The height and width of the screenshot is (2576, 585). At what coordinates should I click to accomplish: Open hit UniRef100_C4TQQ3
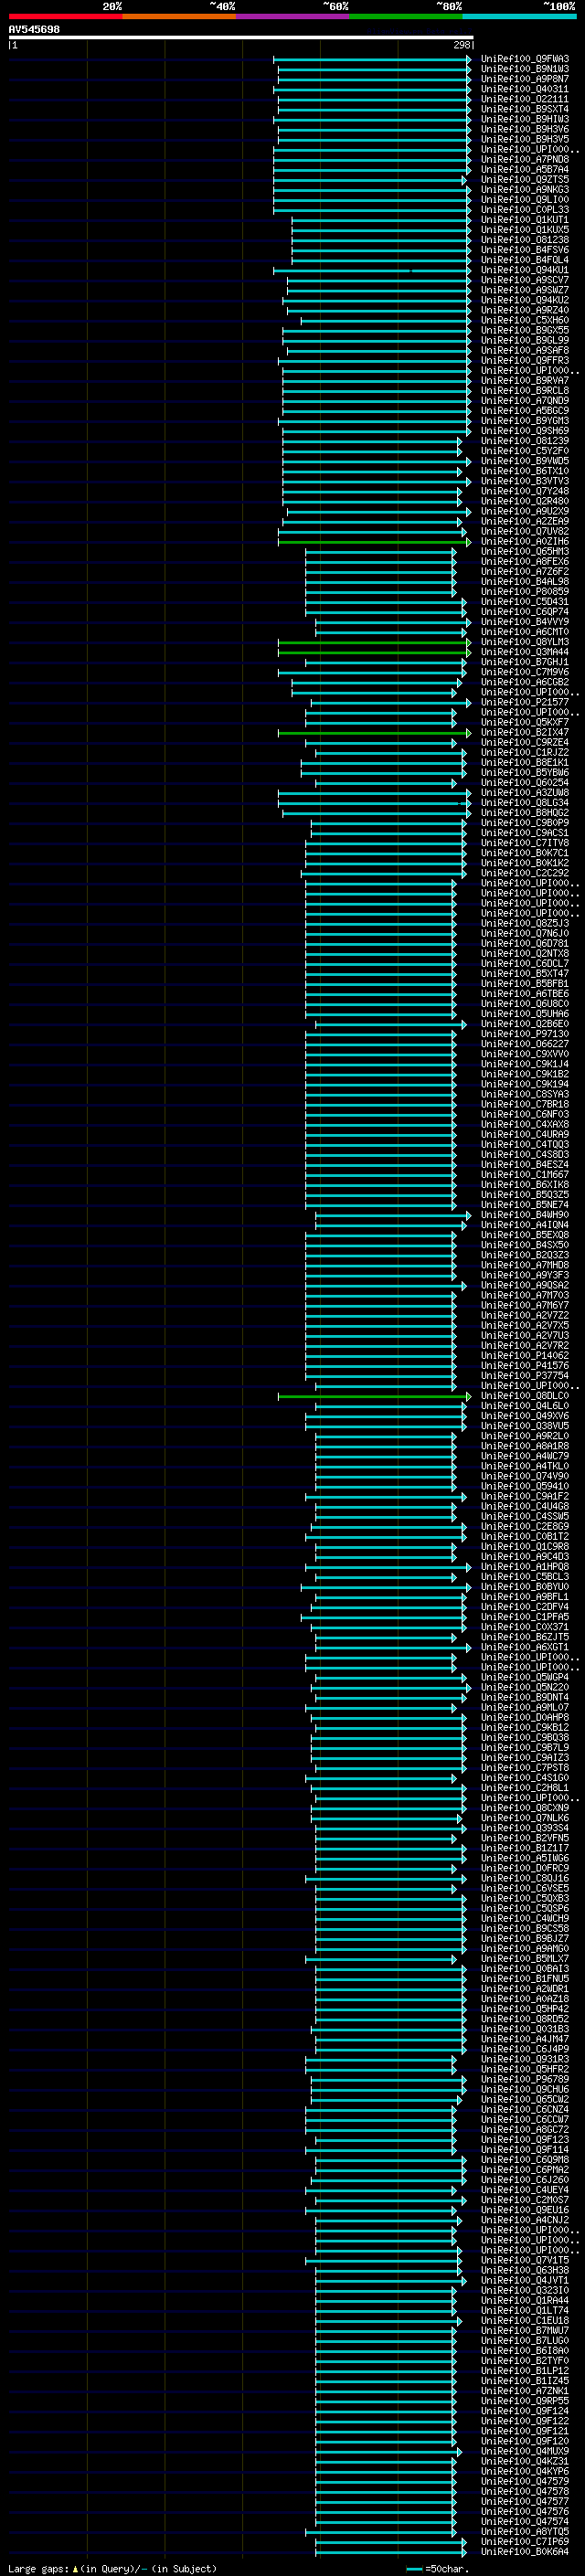pyautogui.click(x=525, y=1144)
